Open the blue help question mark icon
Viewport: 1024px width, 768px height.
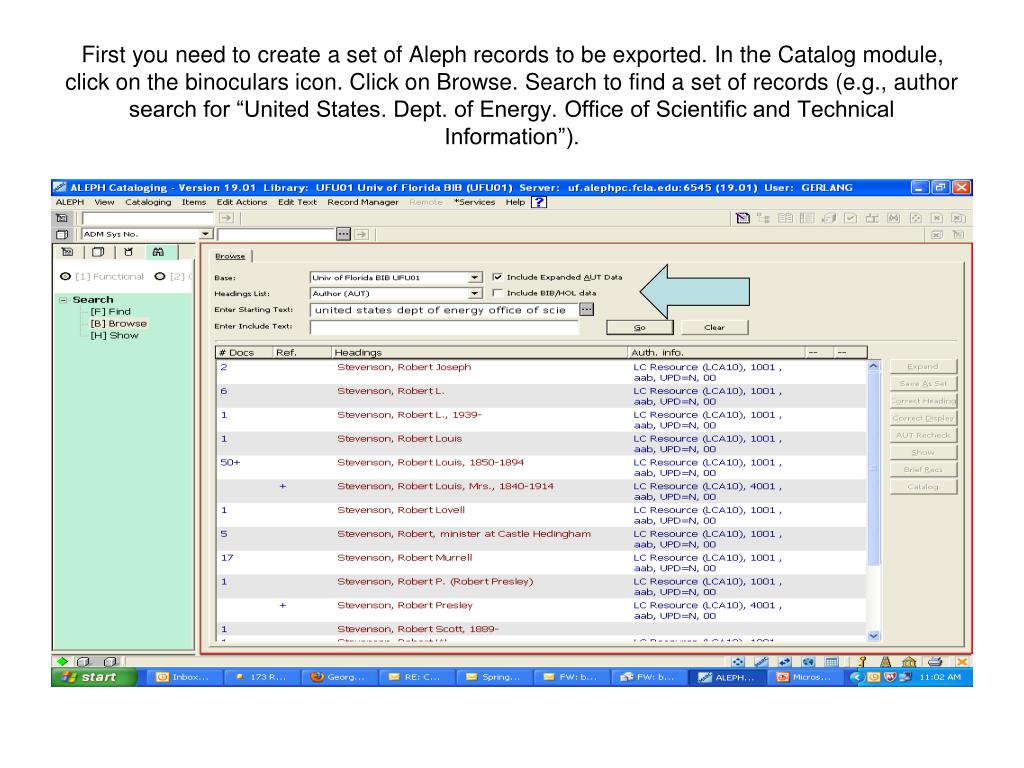[x=539, y=202]
